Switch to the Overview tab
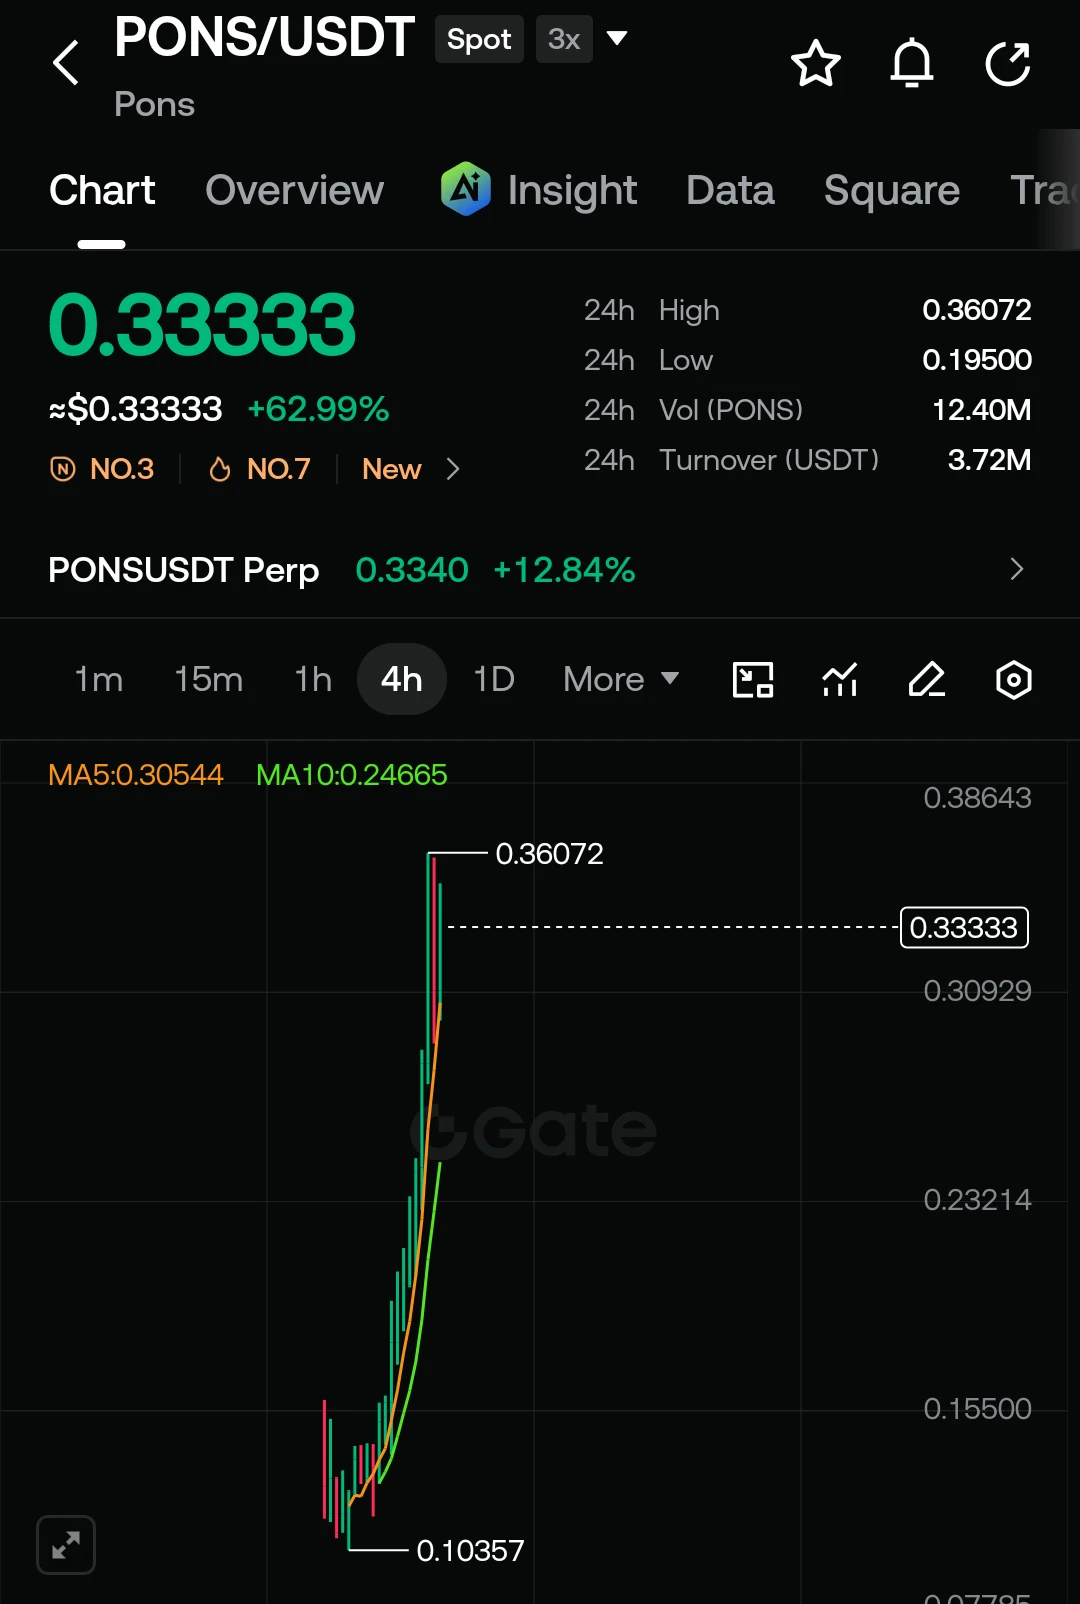Screen dimensions: 1080x1604 click(x=294, y=190)
